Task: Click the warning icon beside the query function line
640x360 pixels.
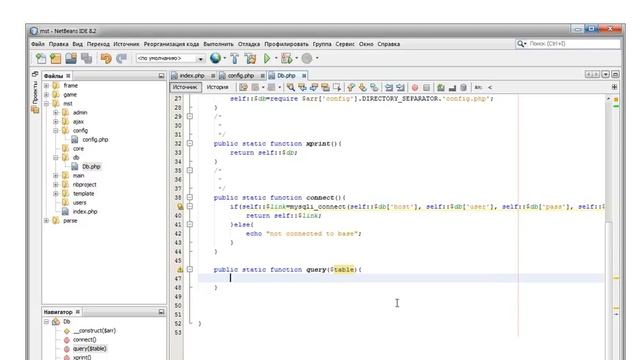Action: (x=180, y=270)
